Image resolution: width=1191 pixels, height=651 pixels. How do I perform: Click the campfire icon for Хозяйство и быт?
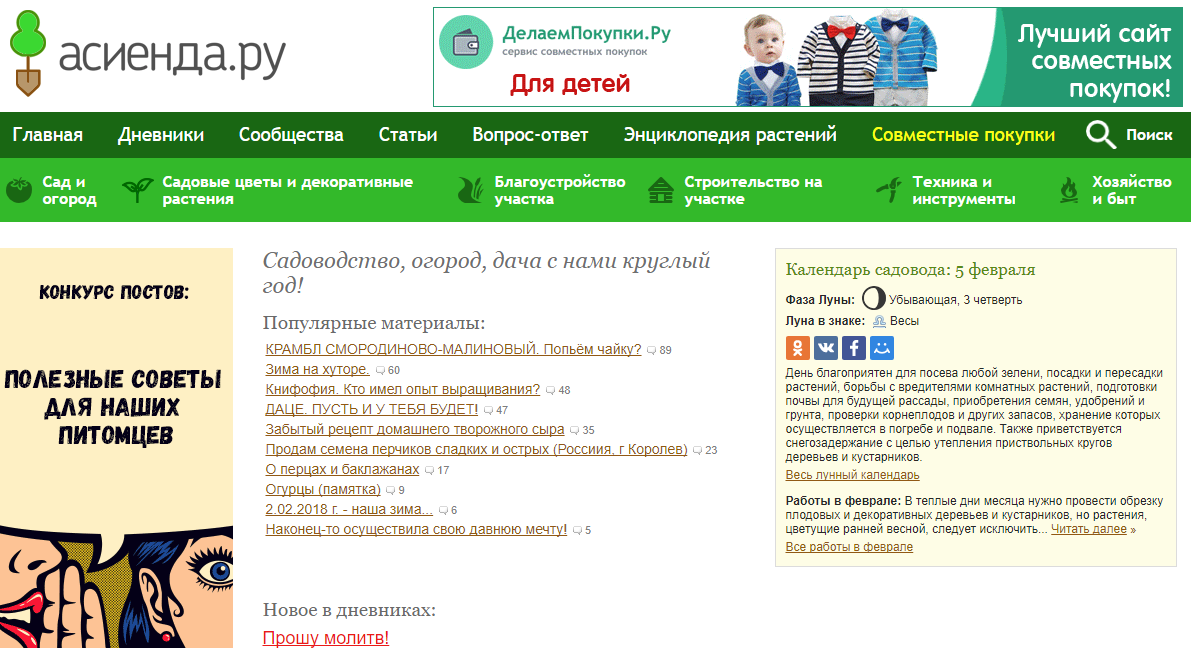(1069, 190)
